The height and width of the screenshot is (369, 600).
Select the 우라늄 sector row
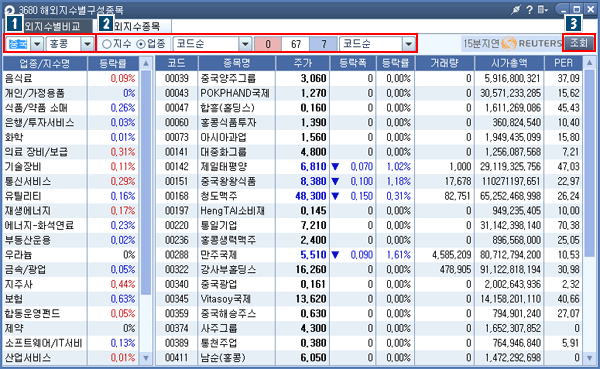(x=71, y=255)
